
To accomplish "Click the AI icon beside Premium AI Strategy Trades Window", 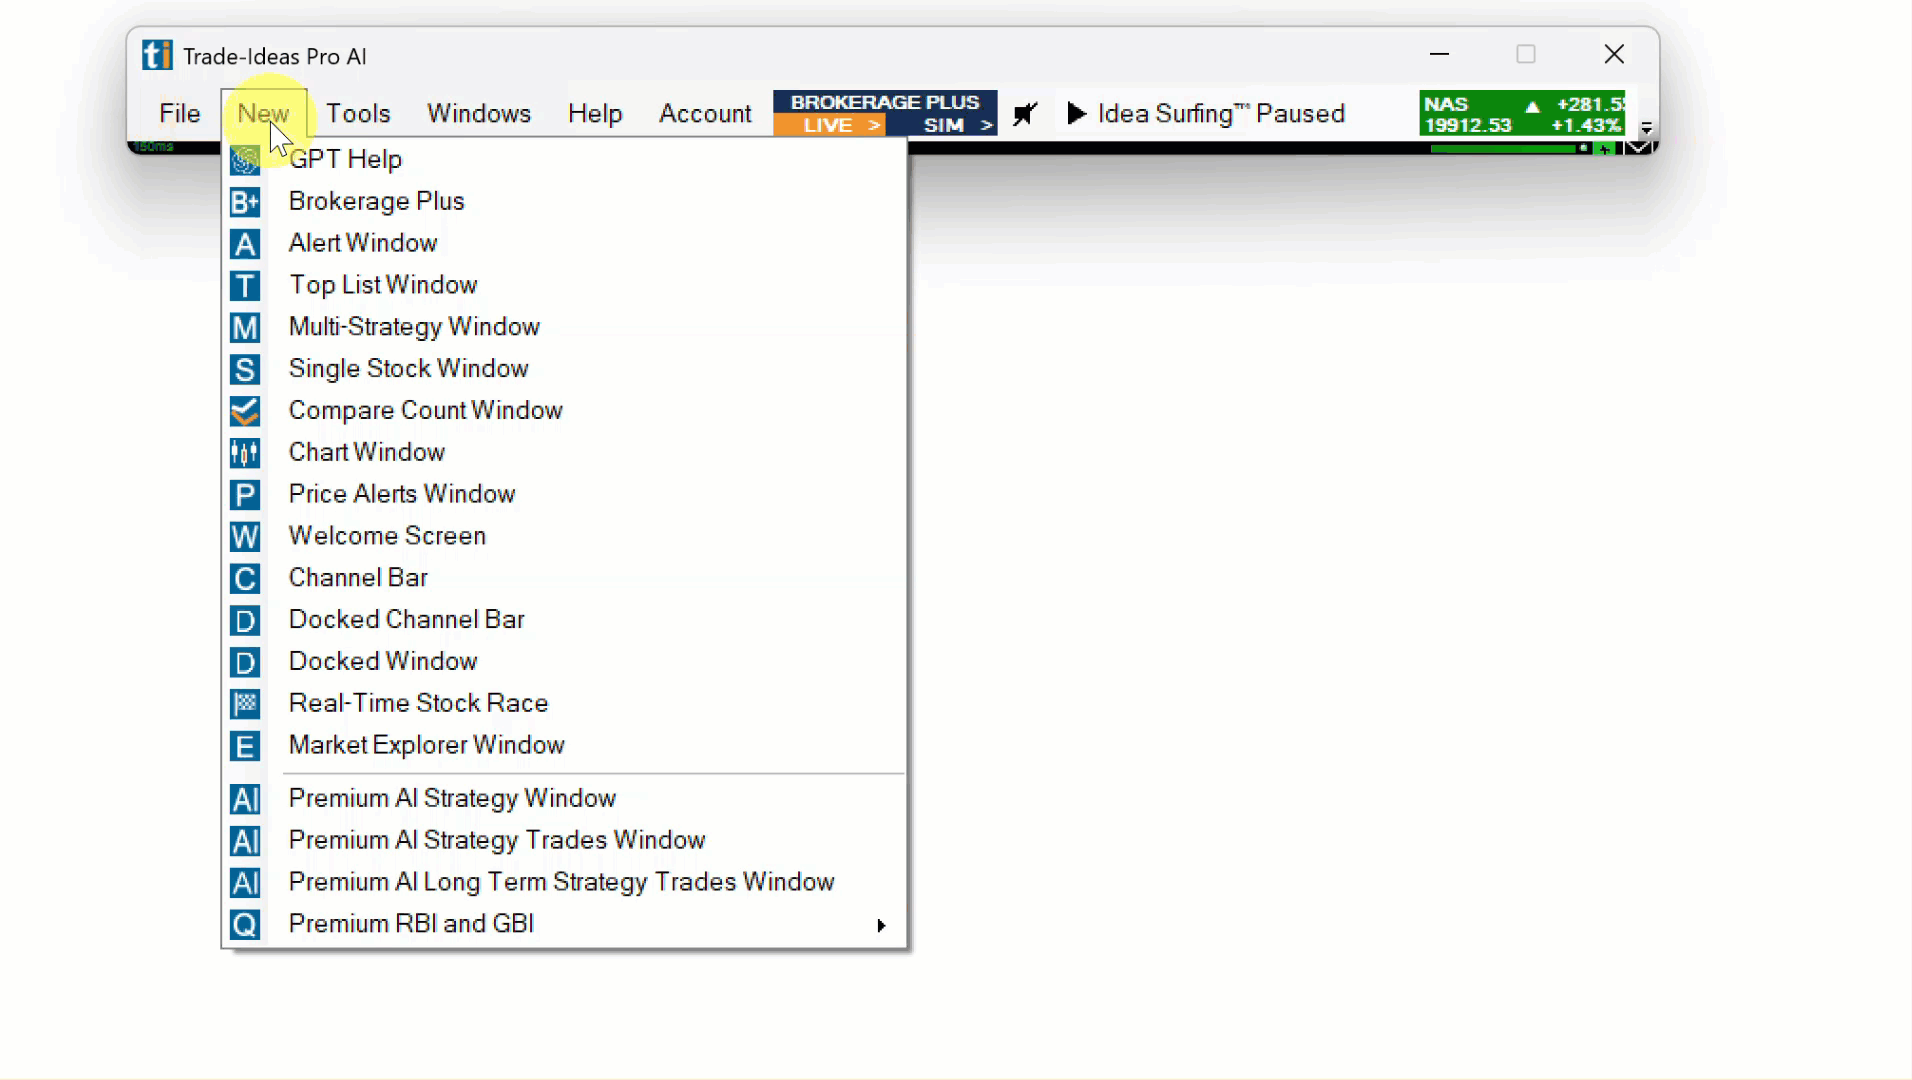I will [x=245, y=841].
